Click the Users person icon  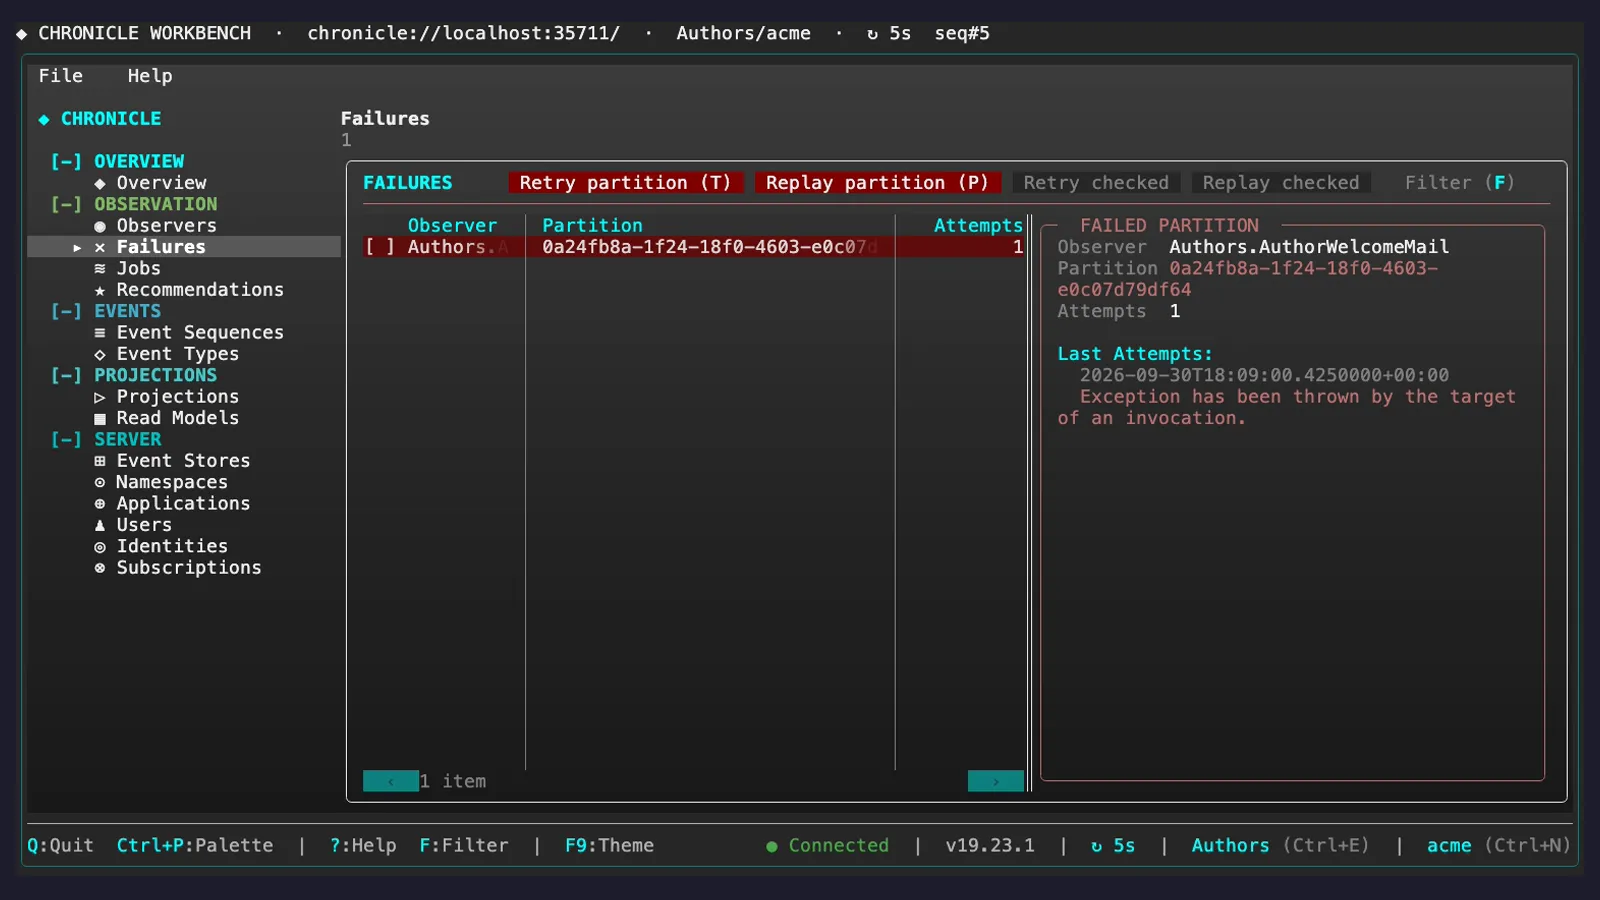pyautogui.click(x=100, y=525)
